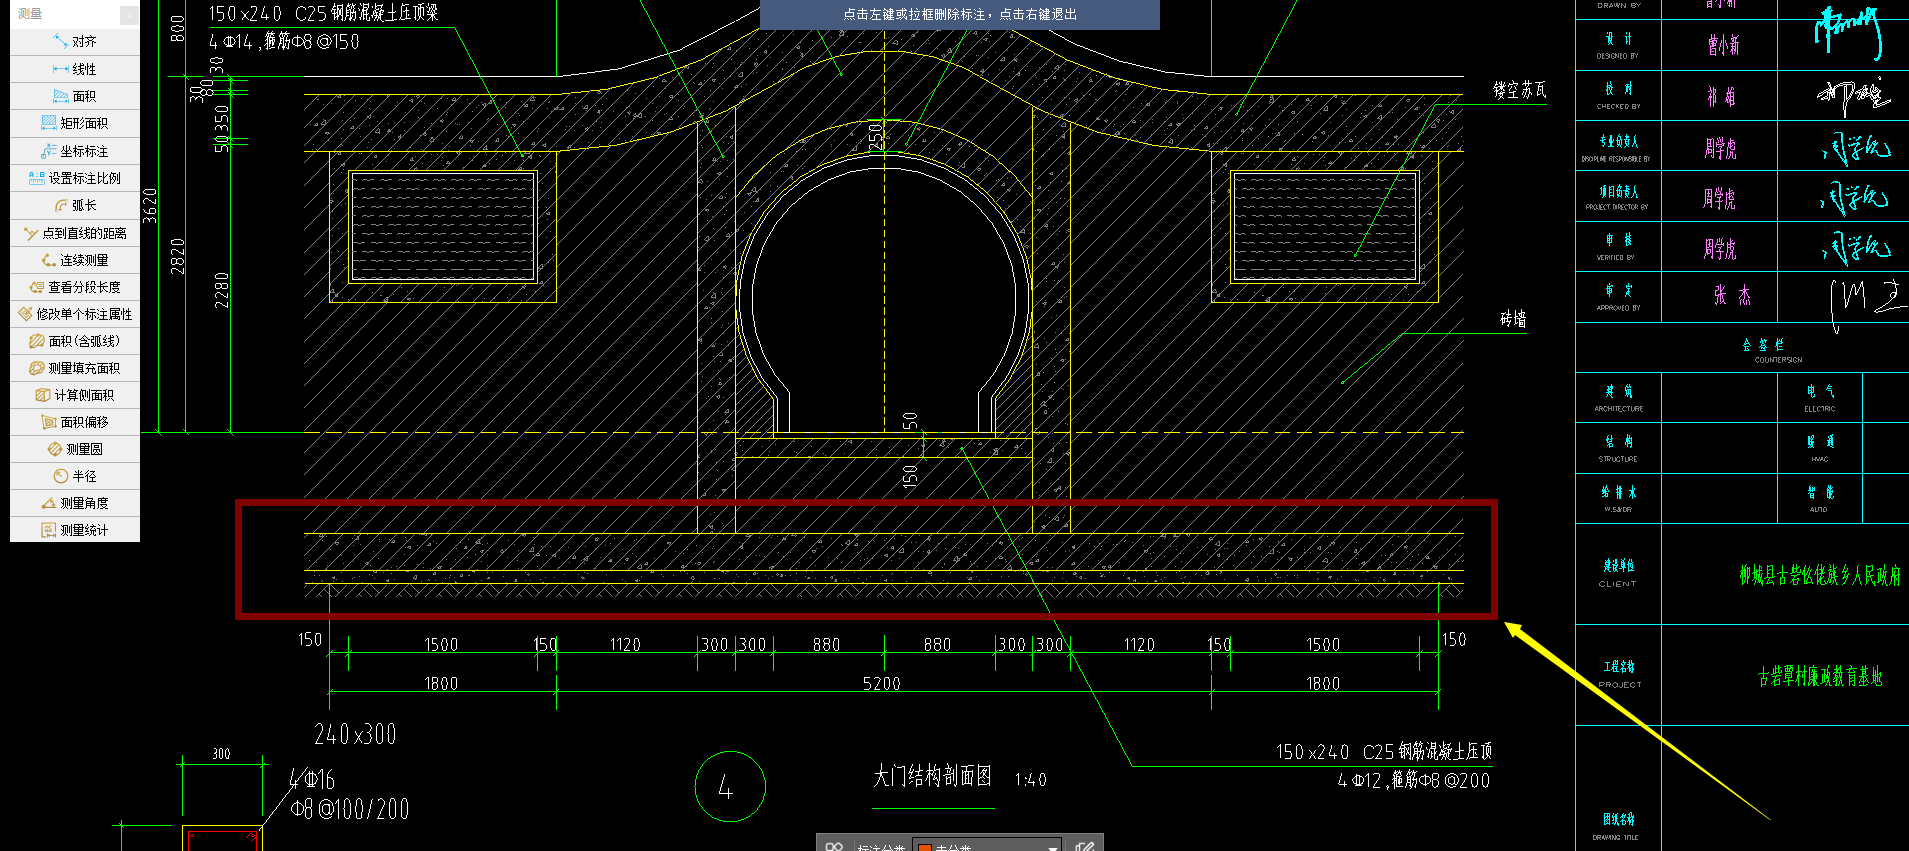Select the 测量角度 angle measure tool
The height and width of the screenshot is (851, 1909).
tap(75, 503)
